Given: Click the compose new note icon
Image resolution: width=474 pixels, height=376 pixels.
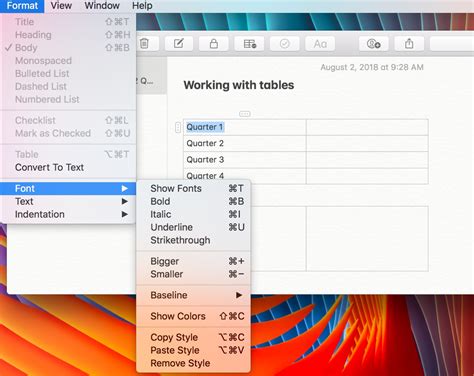Looking at the screenshot, I should (x=179, y=44).
